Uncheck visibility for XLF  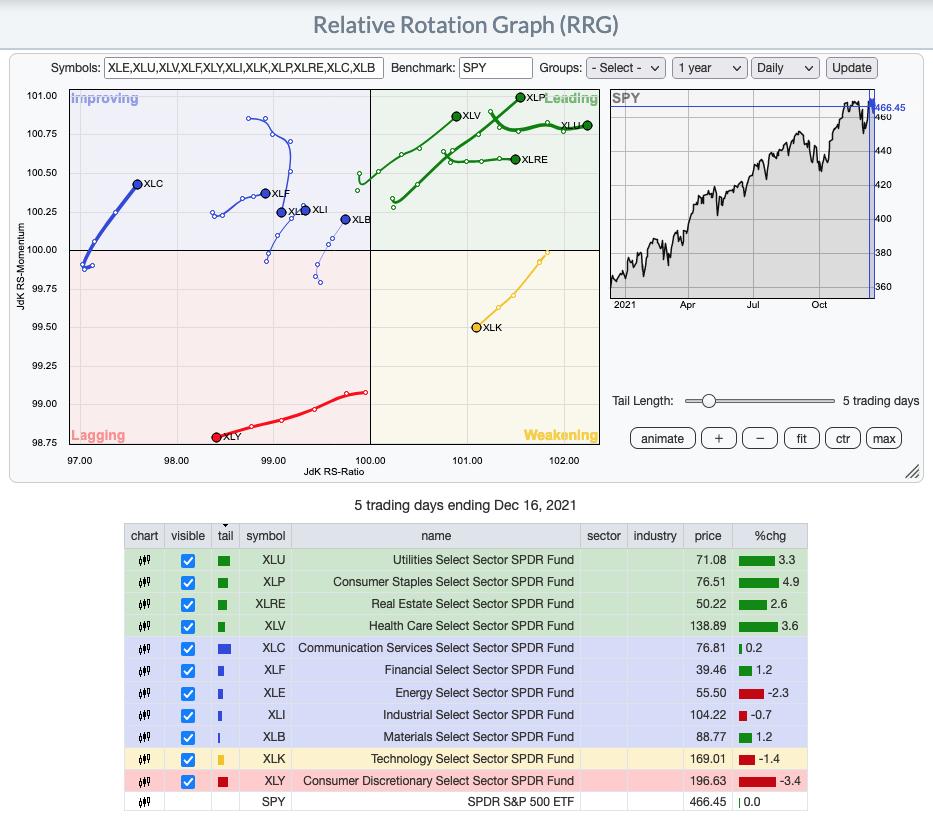point(187,671)
